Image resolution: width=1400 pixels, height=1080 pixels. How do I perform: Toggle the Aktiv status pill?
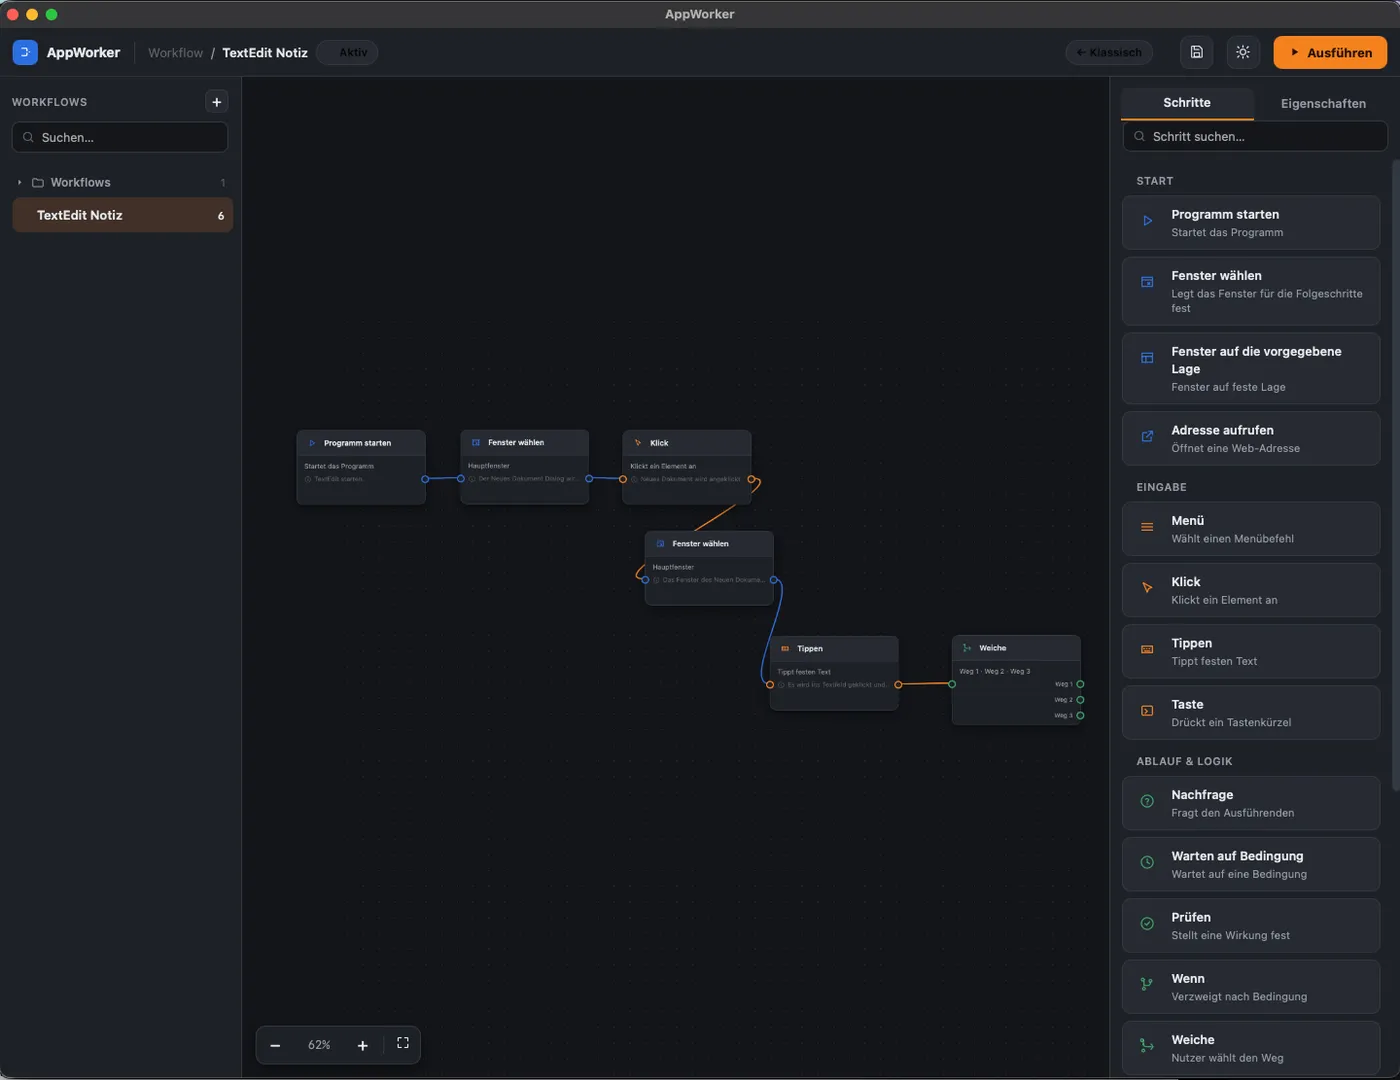click(347, 52)
